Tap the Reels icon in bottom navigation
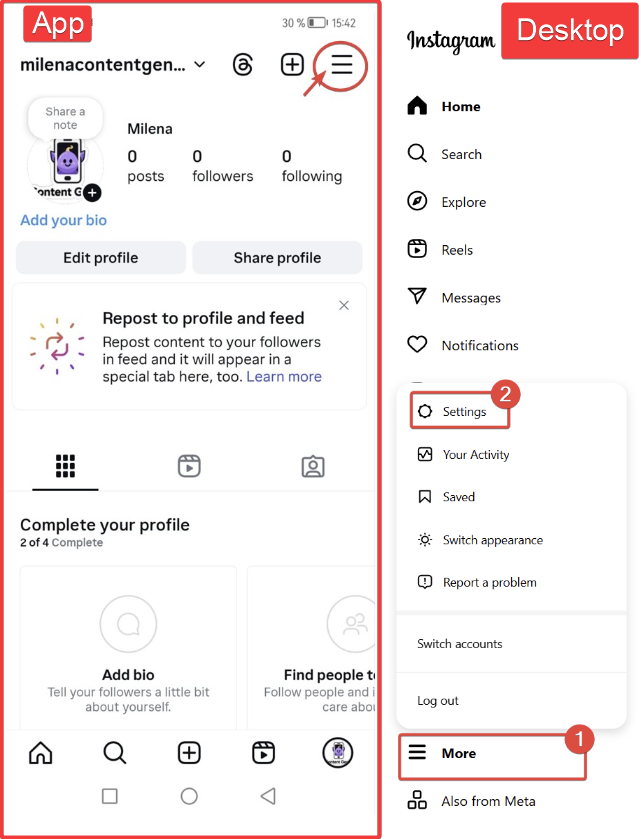This screenshot has height=839, width=641. (x=264, y=752)
